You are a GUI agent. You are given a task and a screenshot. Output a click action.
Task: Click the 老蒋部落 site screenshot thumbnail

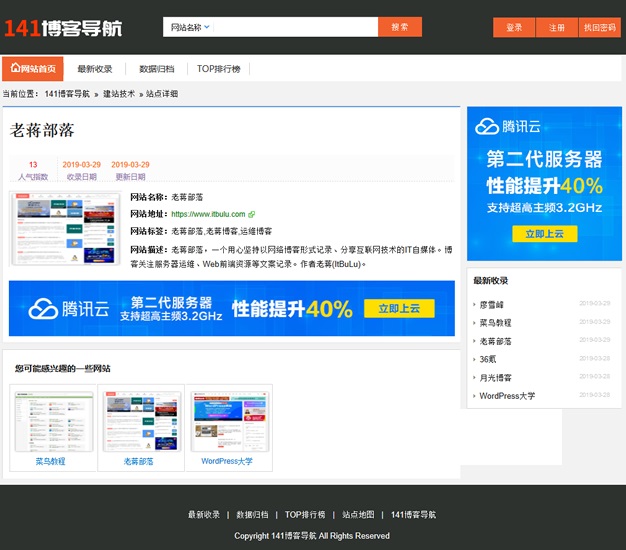(65, 229)
